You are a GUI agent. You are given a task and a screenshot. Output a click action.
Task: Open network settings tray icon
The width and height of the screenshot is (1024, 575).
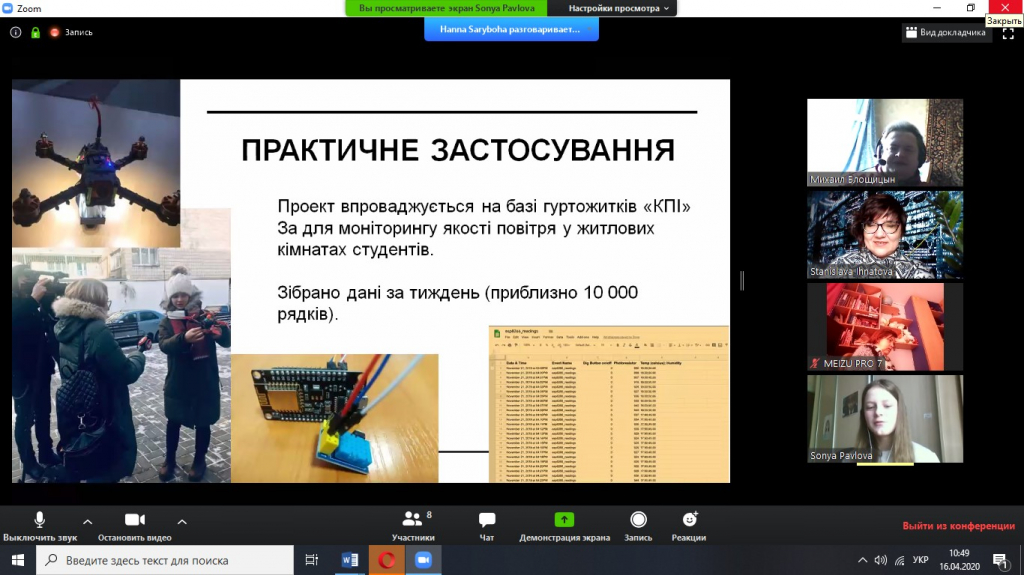pyautogui.click(x=900, y=560)
